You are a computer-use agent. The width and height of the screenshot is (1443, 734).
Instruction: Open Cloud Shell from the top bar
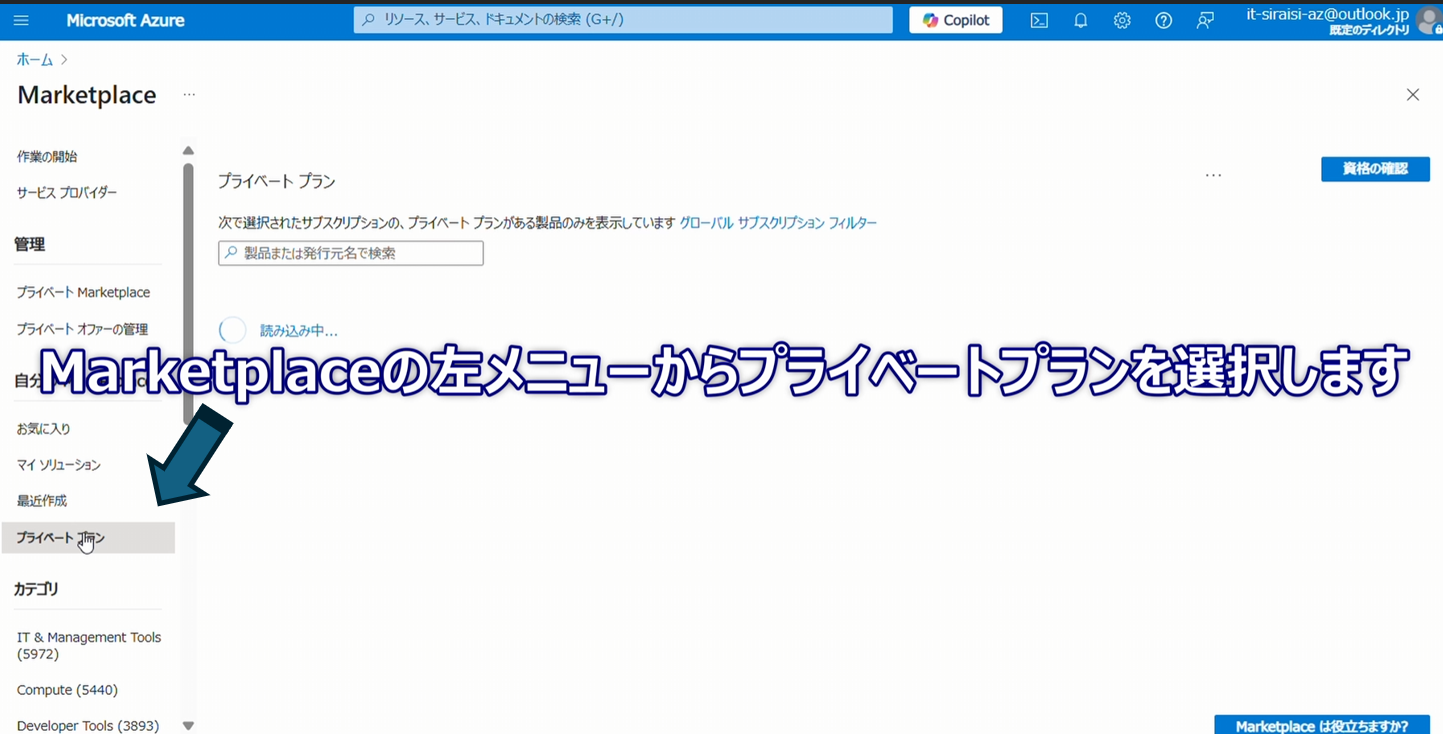click(x=1038, y=20)
